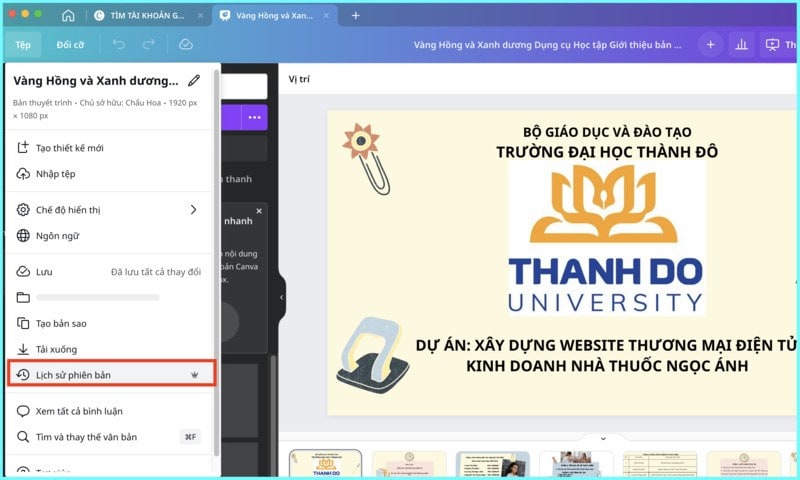Select the second slide thumbnail
The image size is (800, 480).
[409, 463]
